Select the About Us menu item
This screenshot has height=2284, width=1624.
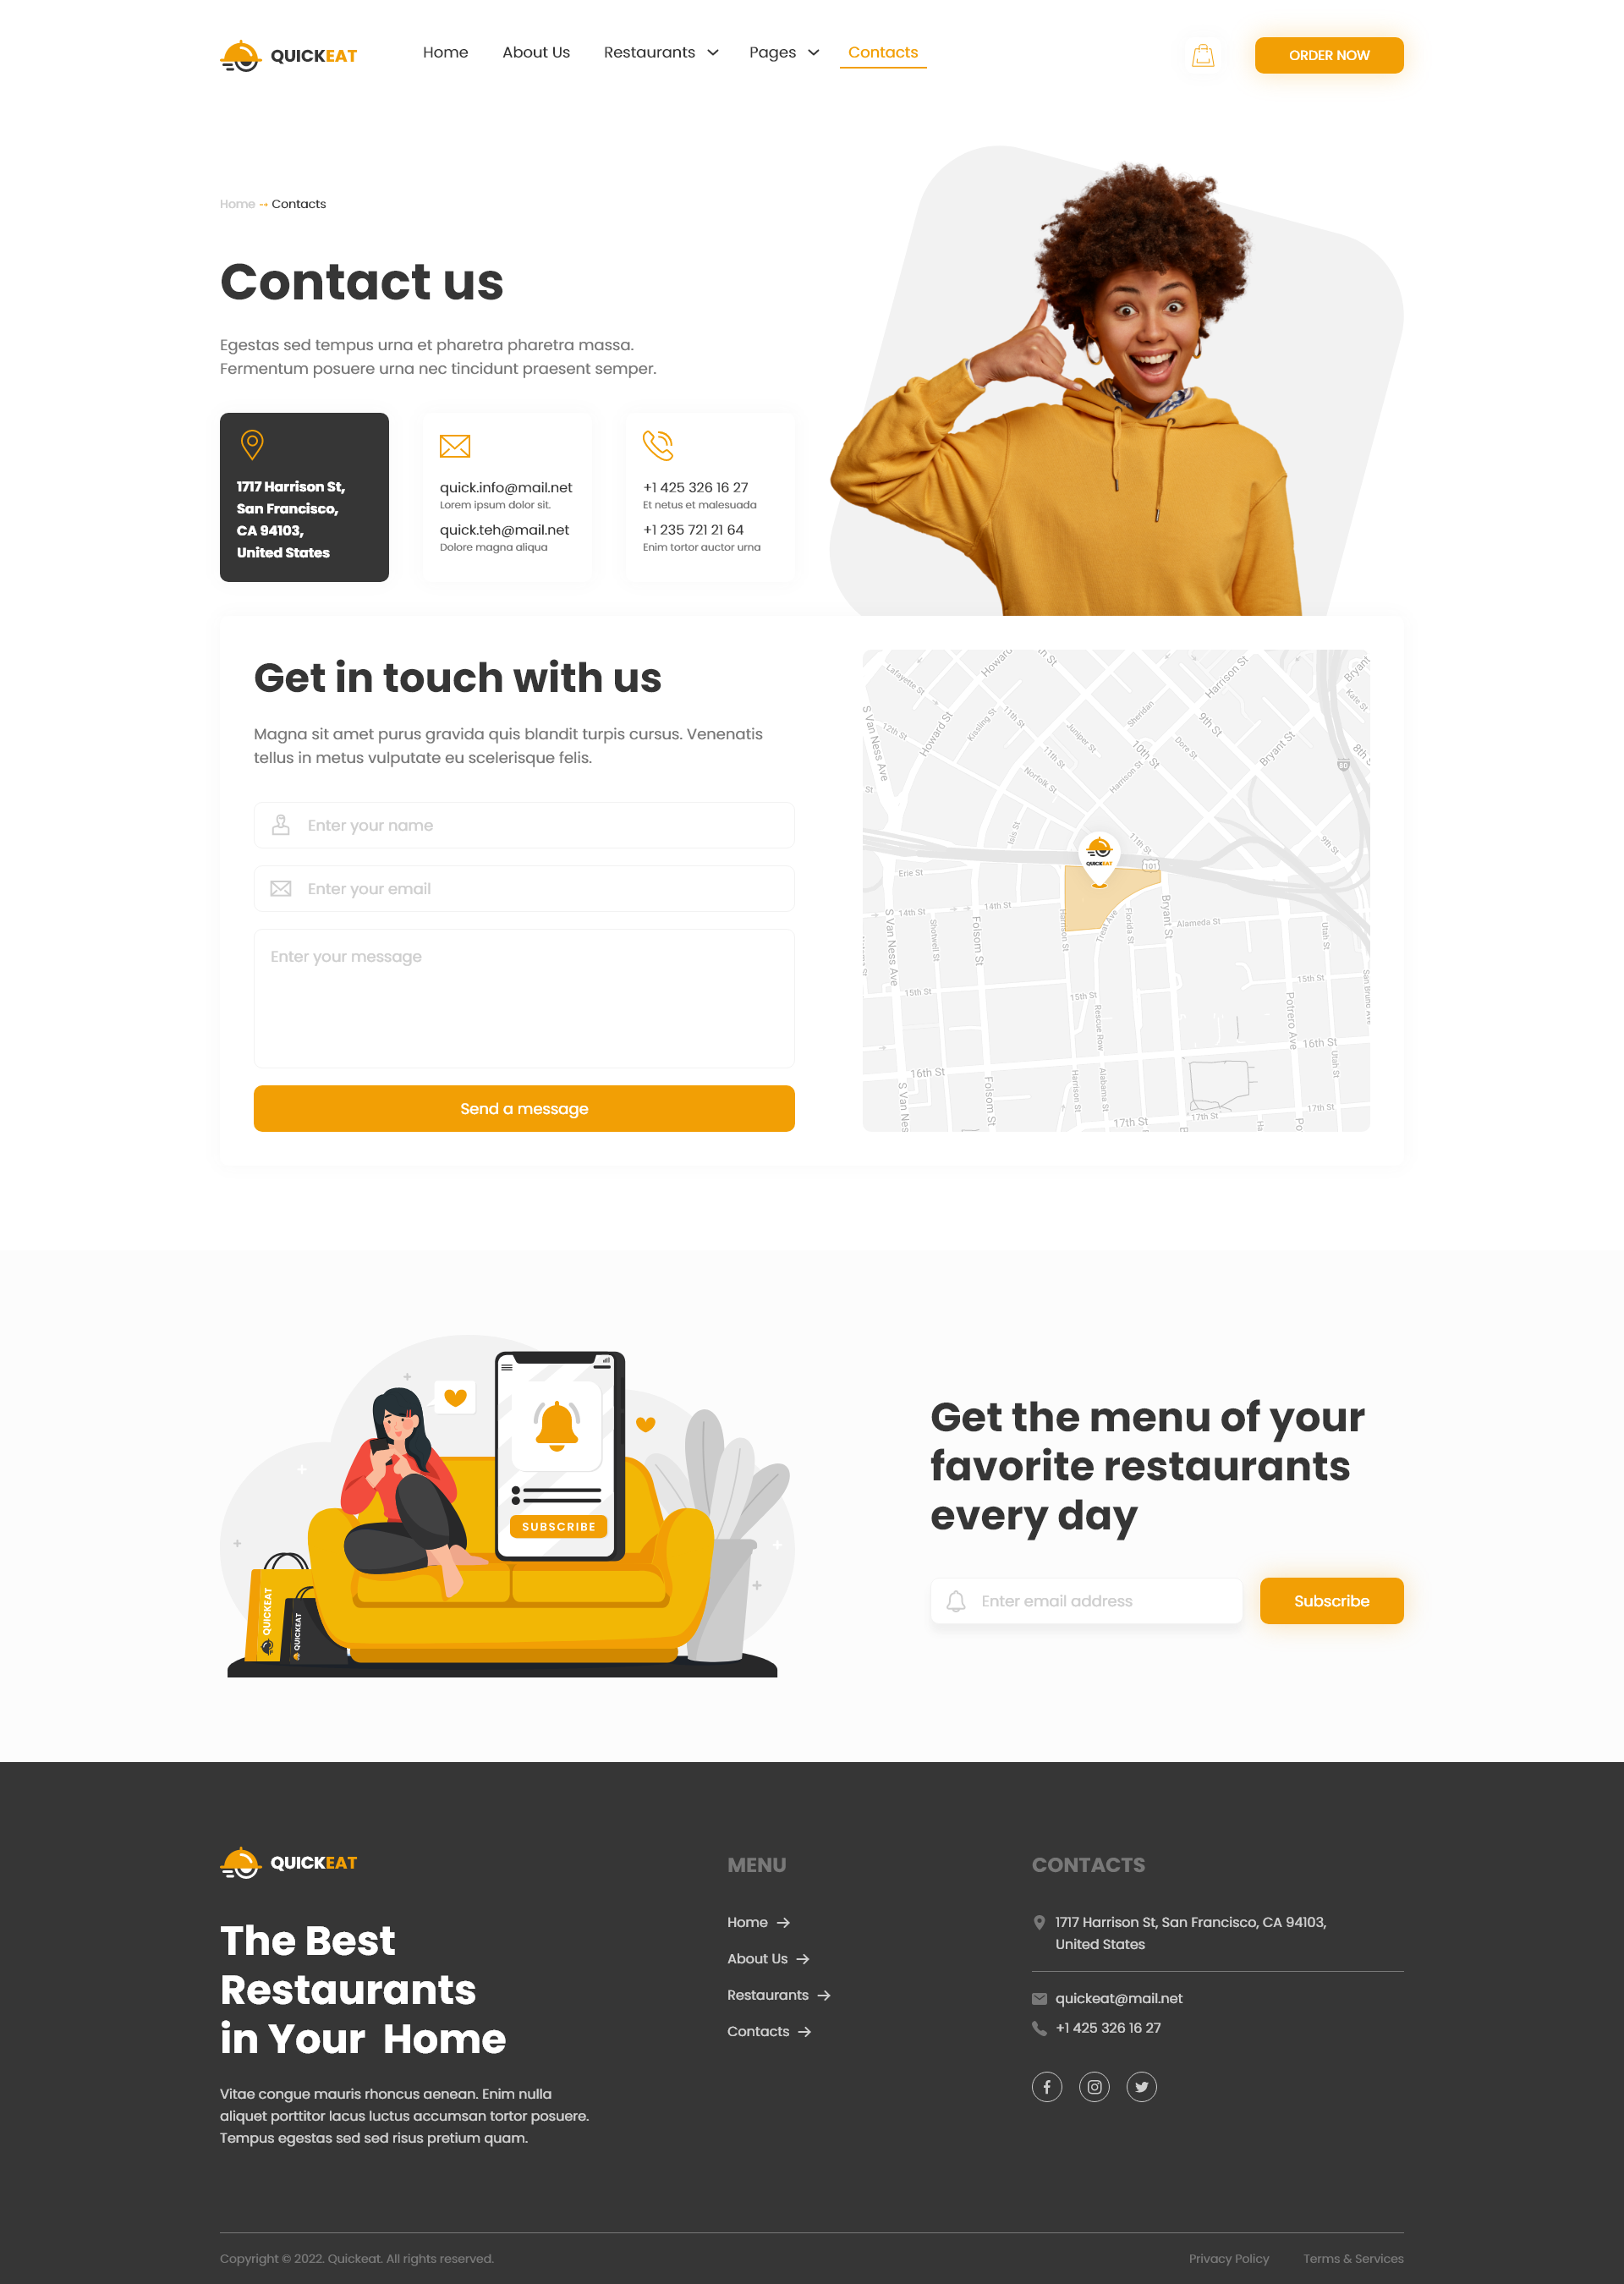tap(536, 52)
